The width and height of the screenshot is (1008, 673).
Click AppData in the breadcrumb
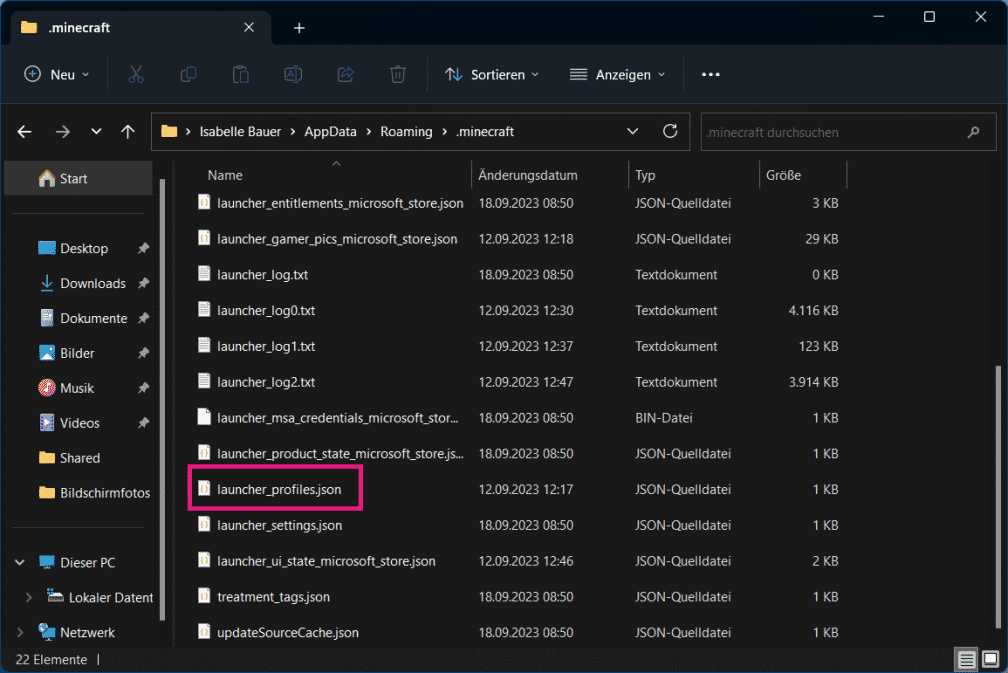click(x=330, y=132)
